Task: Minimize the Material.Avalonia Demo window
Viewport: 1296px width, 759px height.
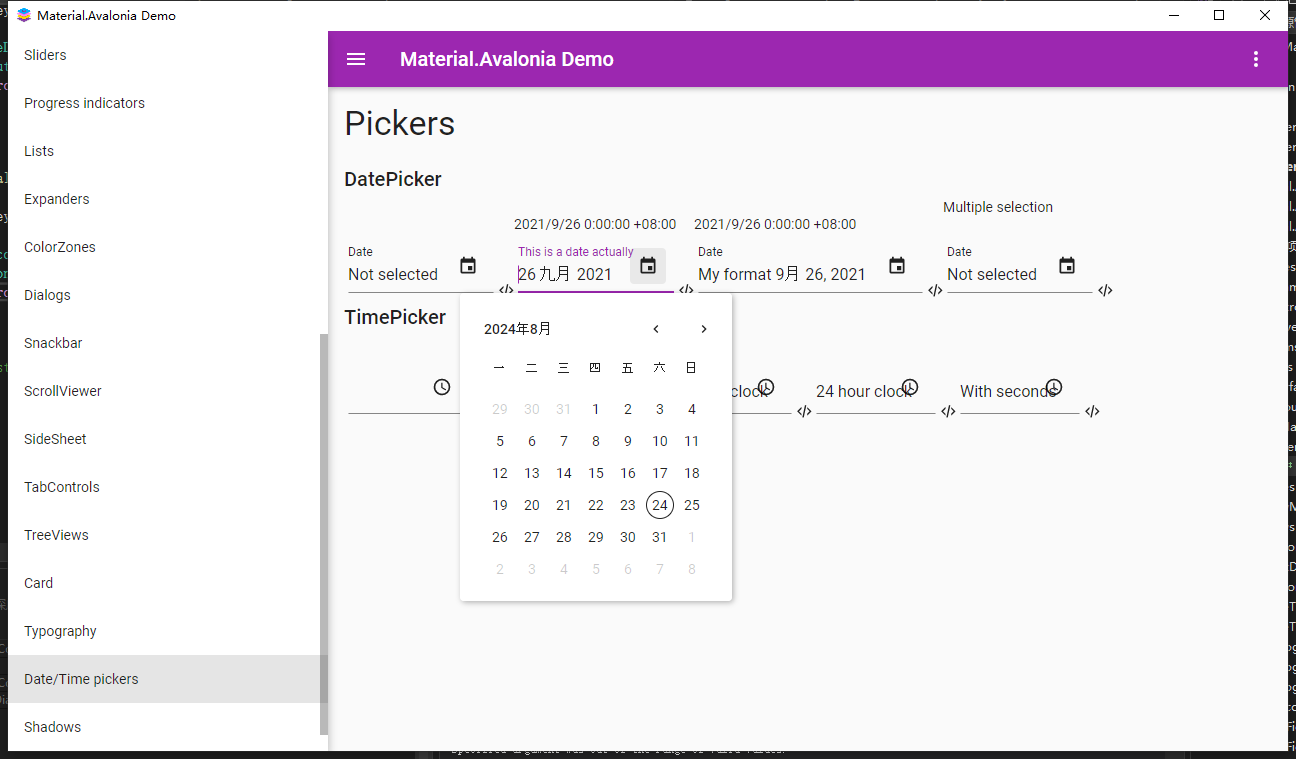Action: 1173,15
